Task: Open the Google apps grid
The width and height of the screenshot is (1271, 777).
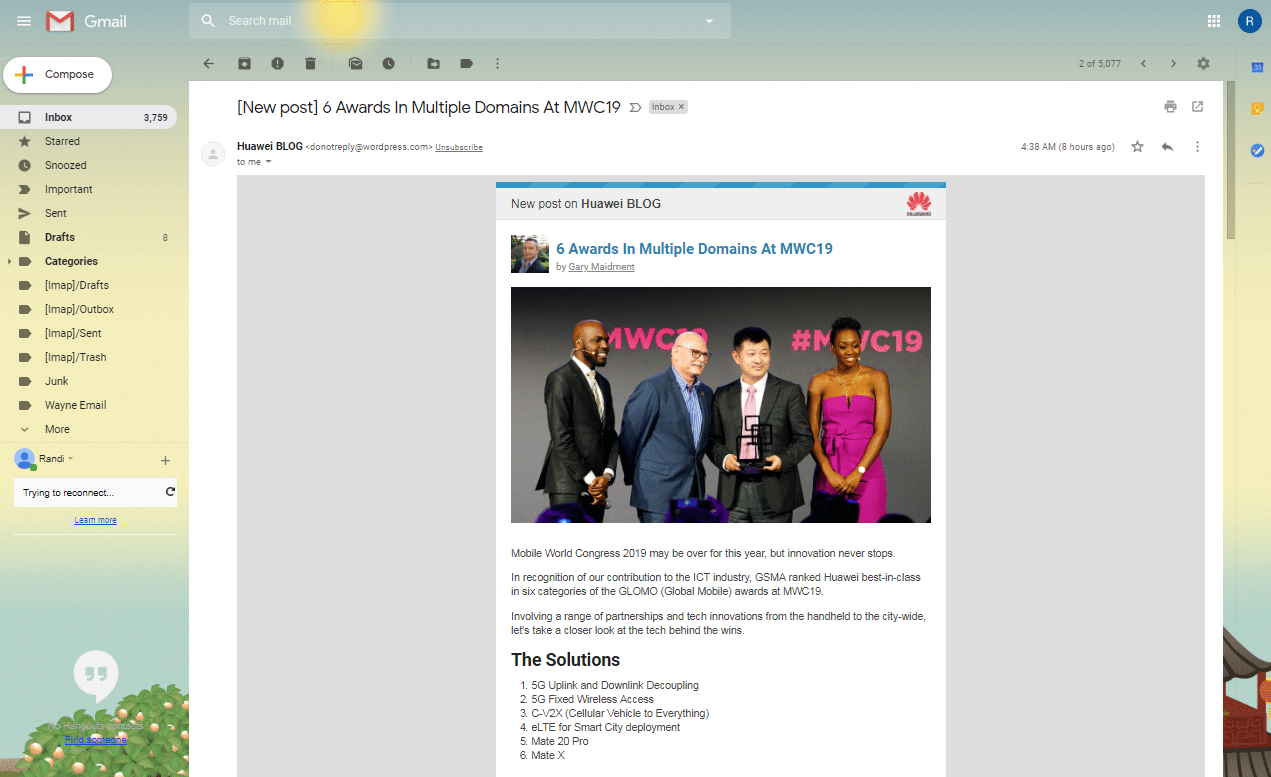Action: (1214, 21)
